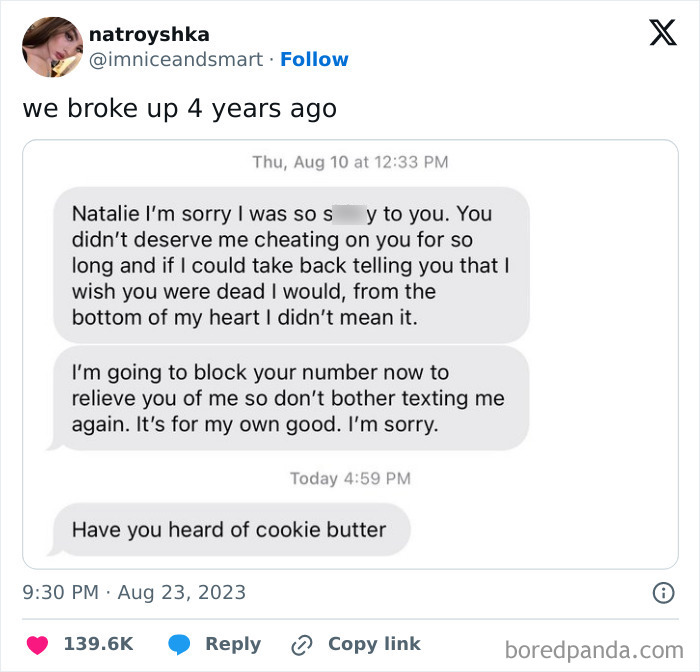The height and width of the screenshot is (672, 700).
Task: Follow the account via Follow link
Action: coord(314,59)
